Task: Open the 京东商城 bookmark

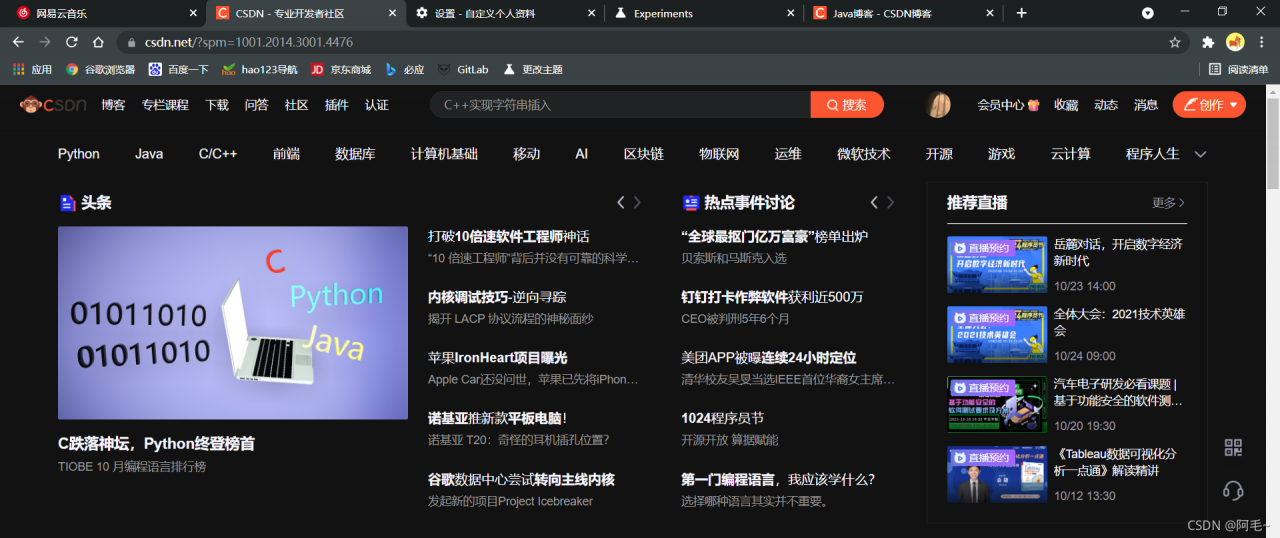Action: tap(341, 70)
